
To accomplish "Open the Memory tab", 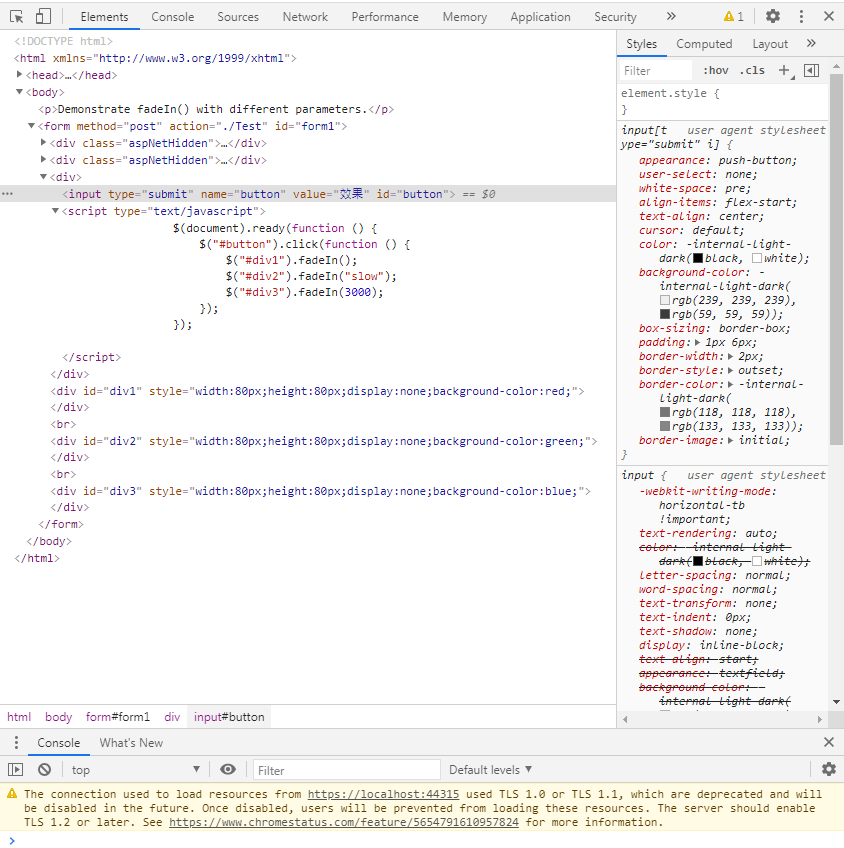I will 464,17.
